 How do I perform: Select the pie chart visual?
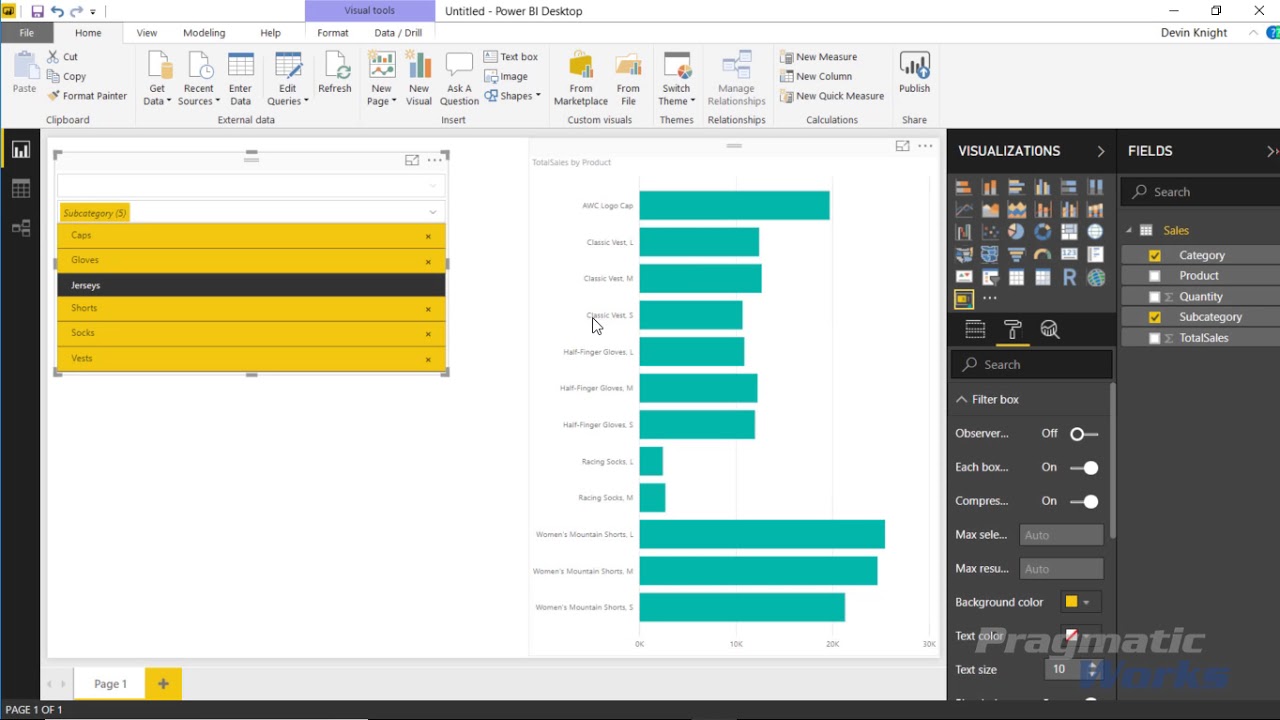pos(1017,232)
